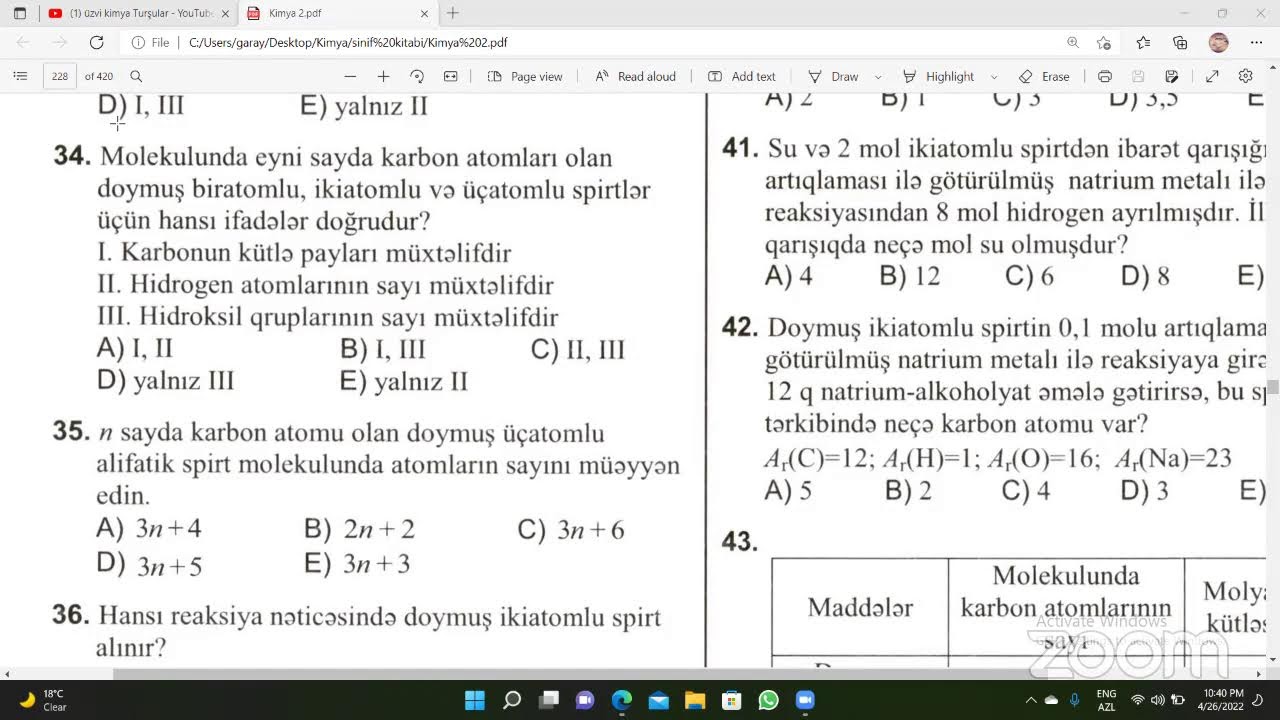
Task: Click the address bar file path
Action: tap(348, 43)
